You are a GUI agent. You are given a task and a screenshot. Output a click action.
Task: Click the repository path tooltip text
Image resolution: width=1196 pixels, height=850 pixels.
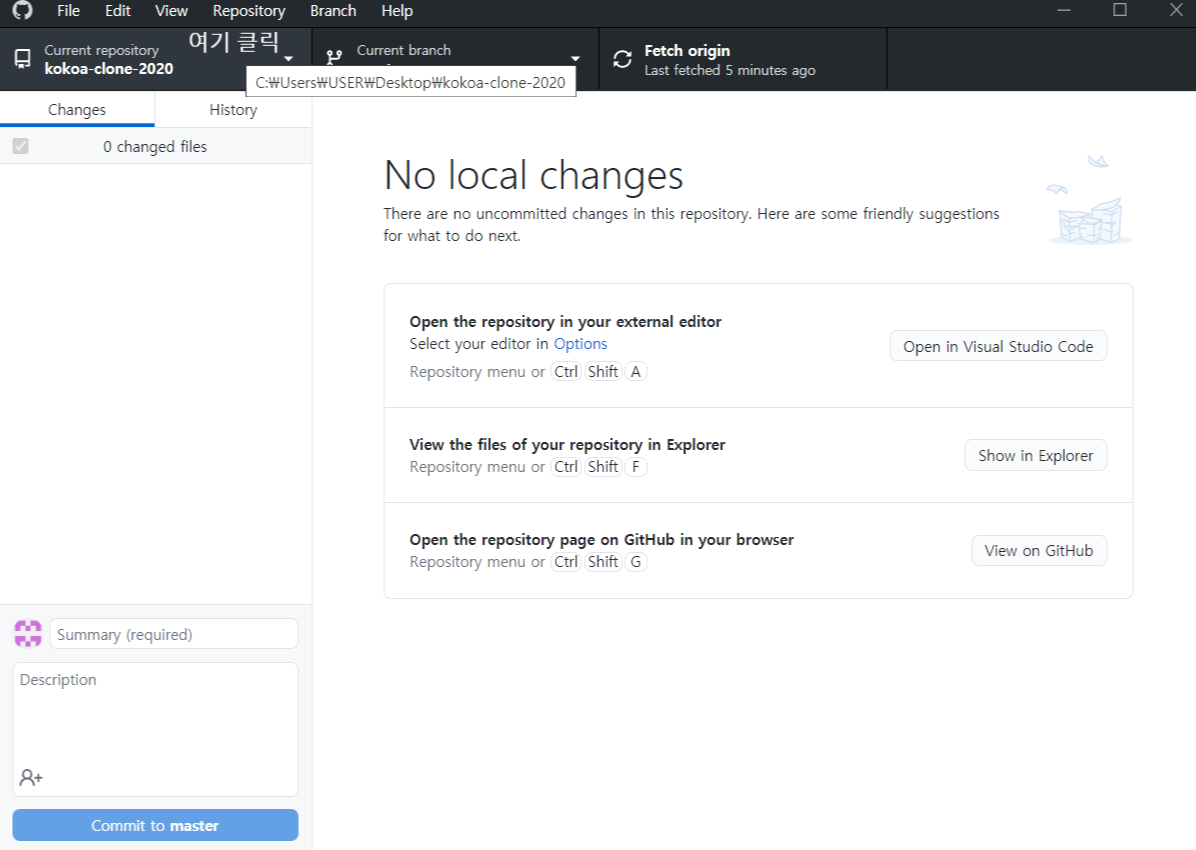(410, 82)
